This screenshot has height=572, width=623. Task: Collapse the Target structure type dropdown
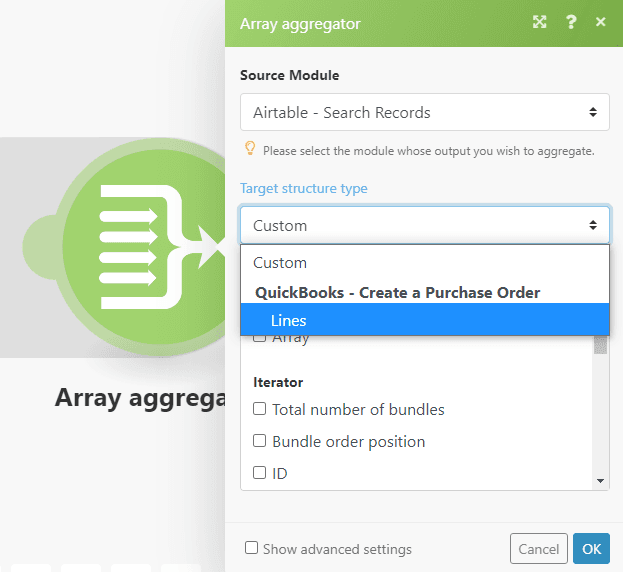tap(424, 225)
